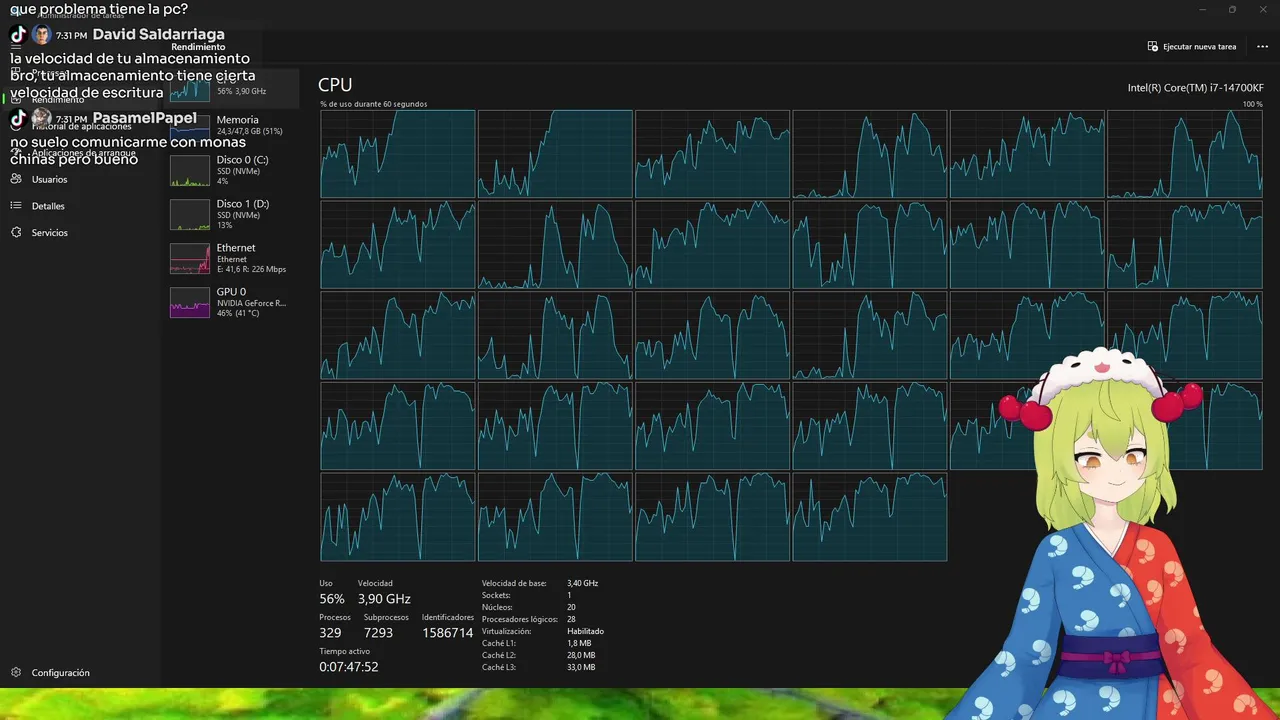Image resolution: width=1280 pixels, height=720 pixels.
Task: Click the Caché L3 value 33,0 MB
Action: pyautogui.click(x=581, y=667)
